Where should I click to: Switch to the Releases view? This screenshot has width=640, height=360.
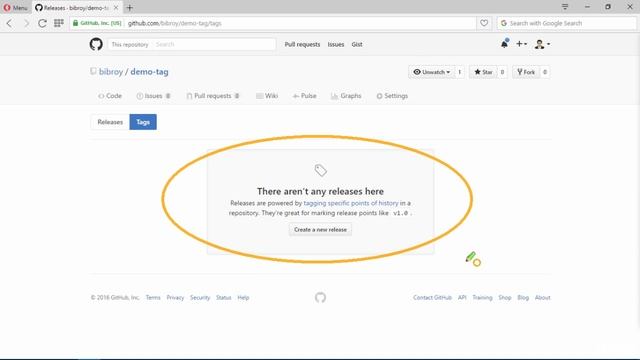[110, 122]
